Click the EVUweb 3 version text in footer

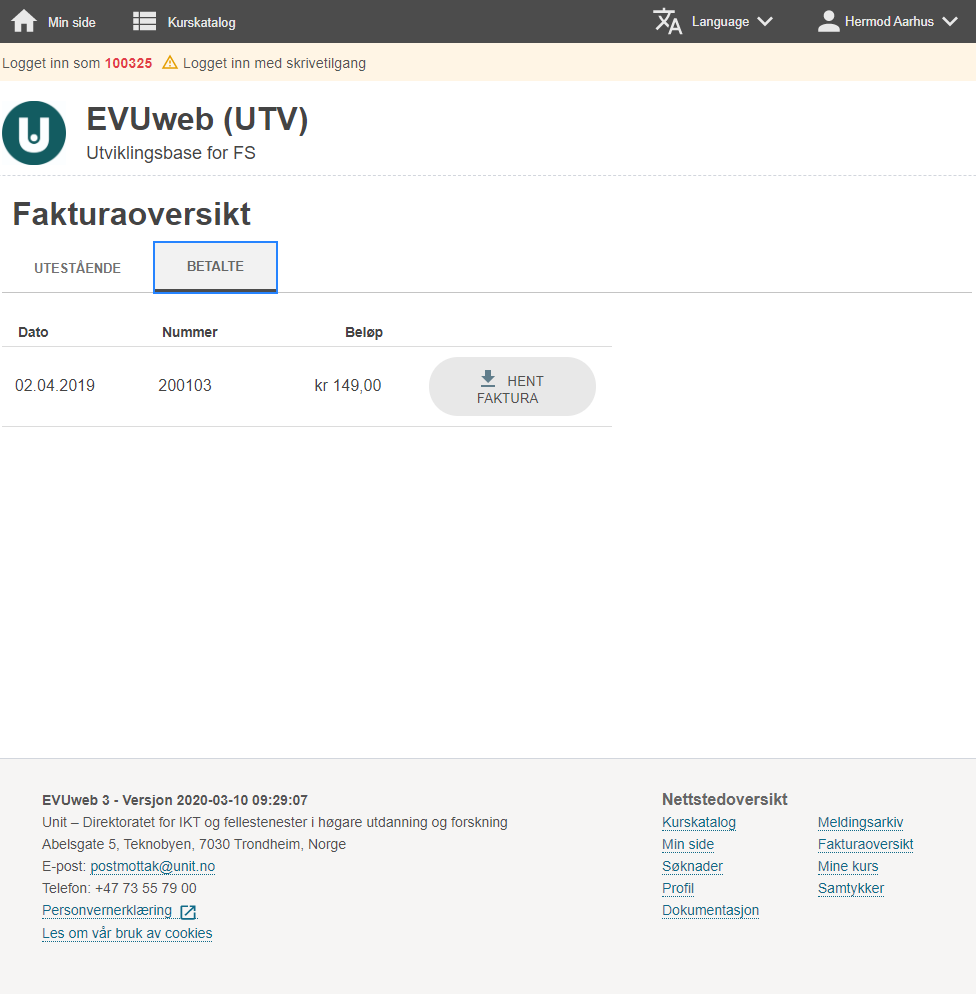coord(175,800)
